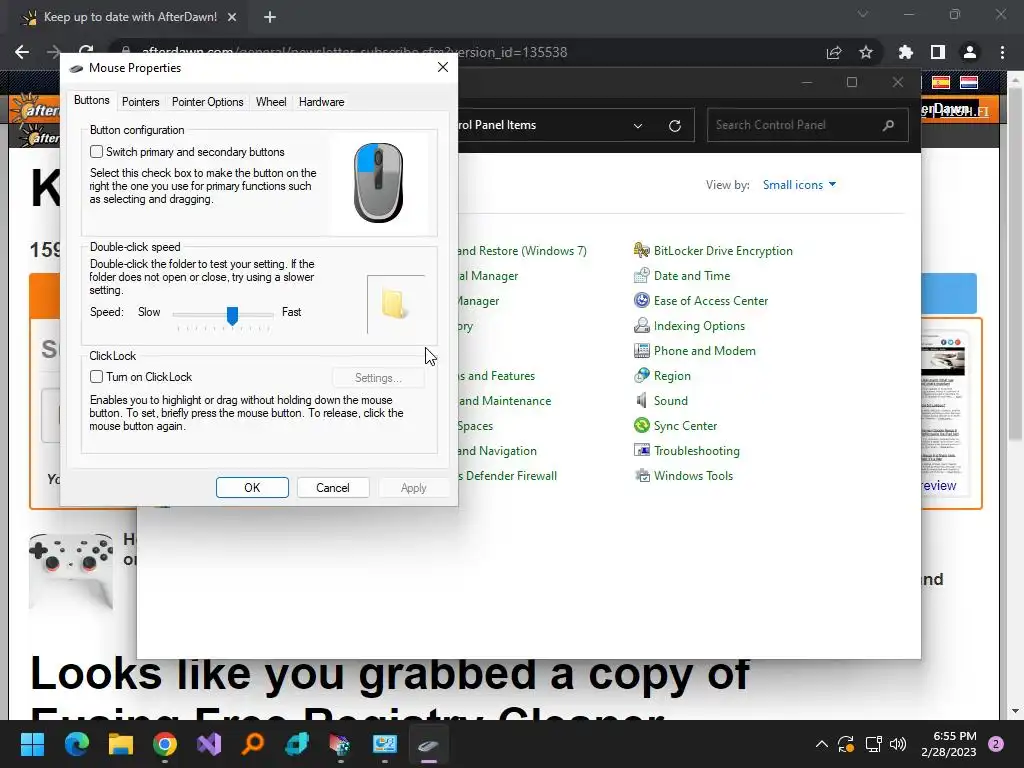
Task: Open the Hardware tab
Action: pos(321,102)
